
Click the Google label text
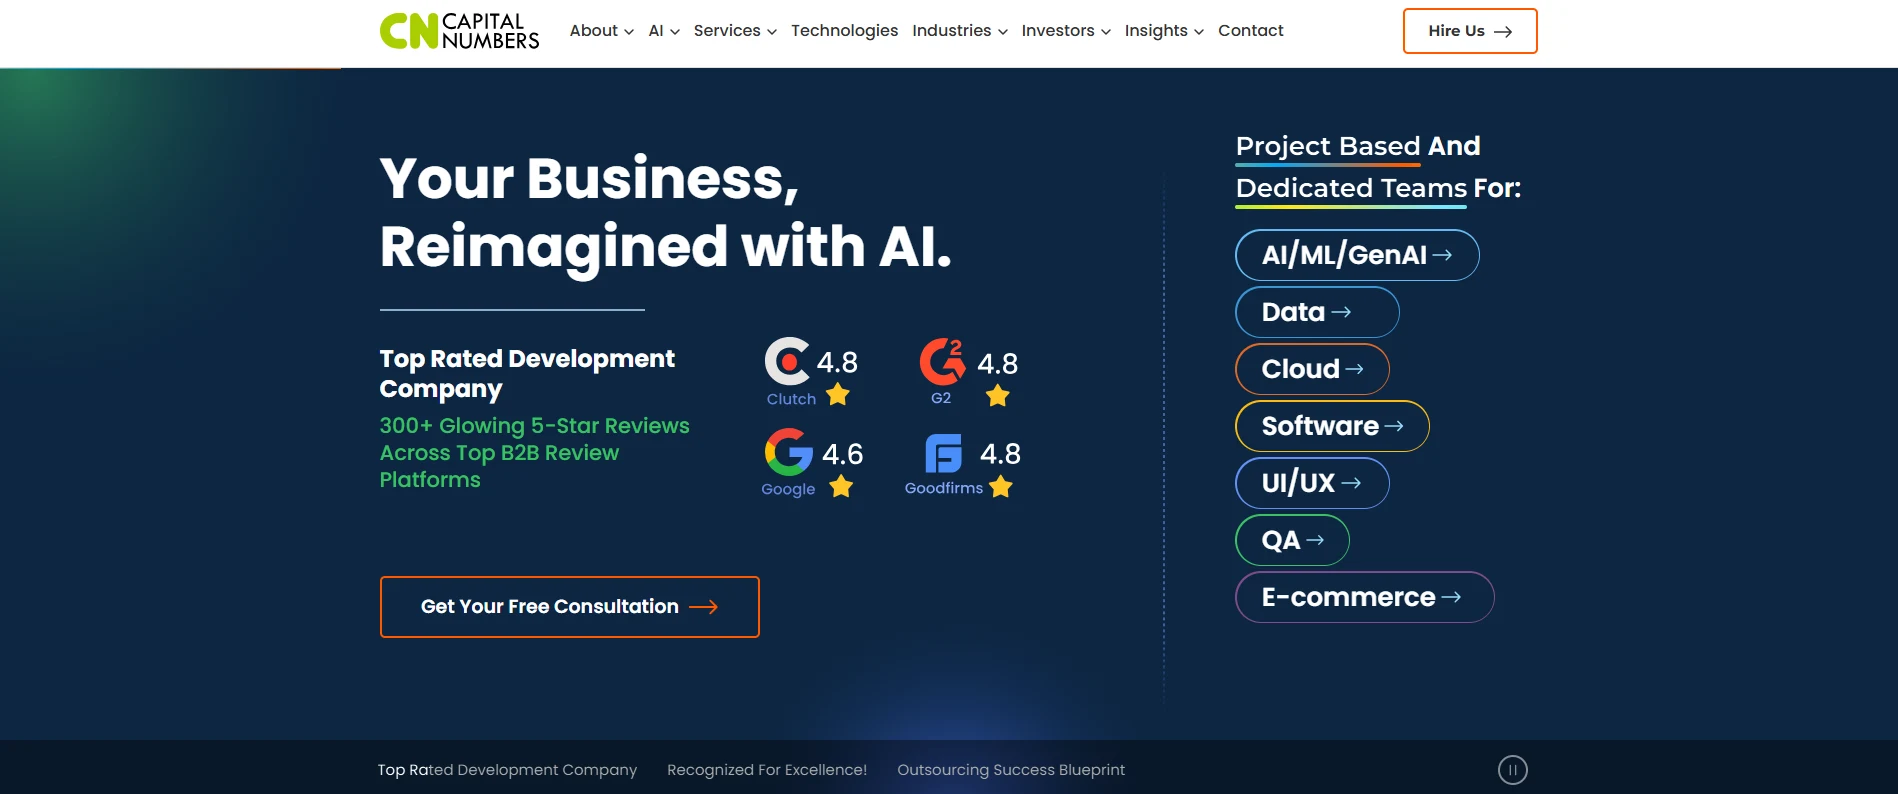pyautogui.click(x=788, y=489)
